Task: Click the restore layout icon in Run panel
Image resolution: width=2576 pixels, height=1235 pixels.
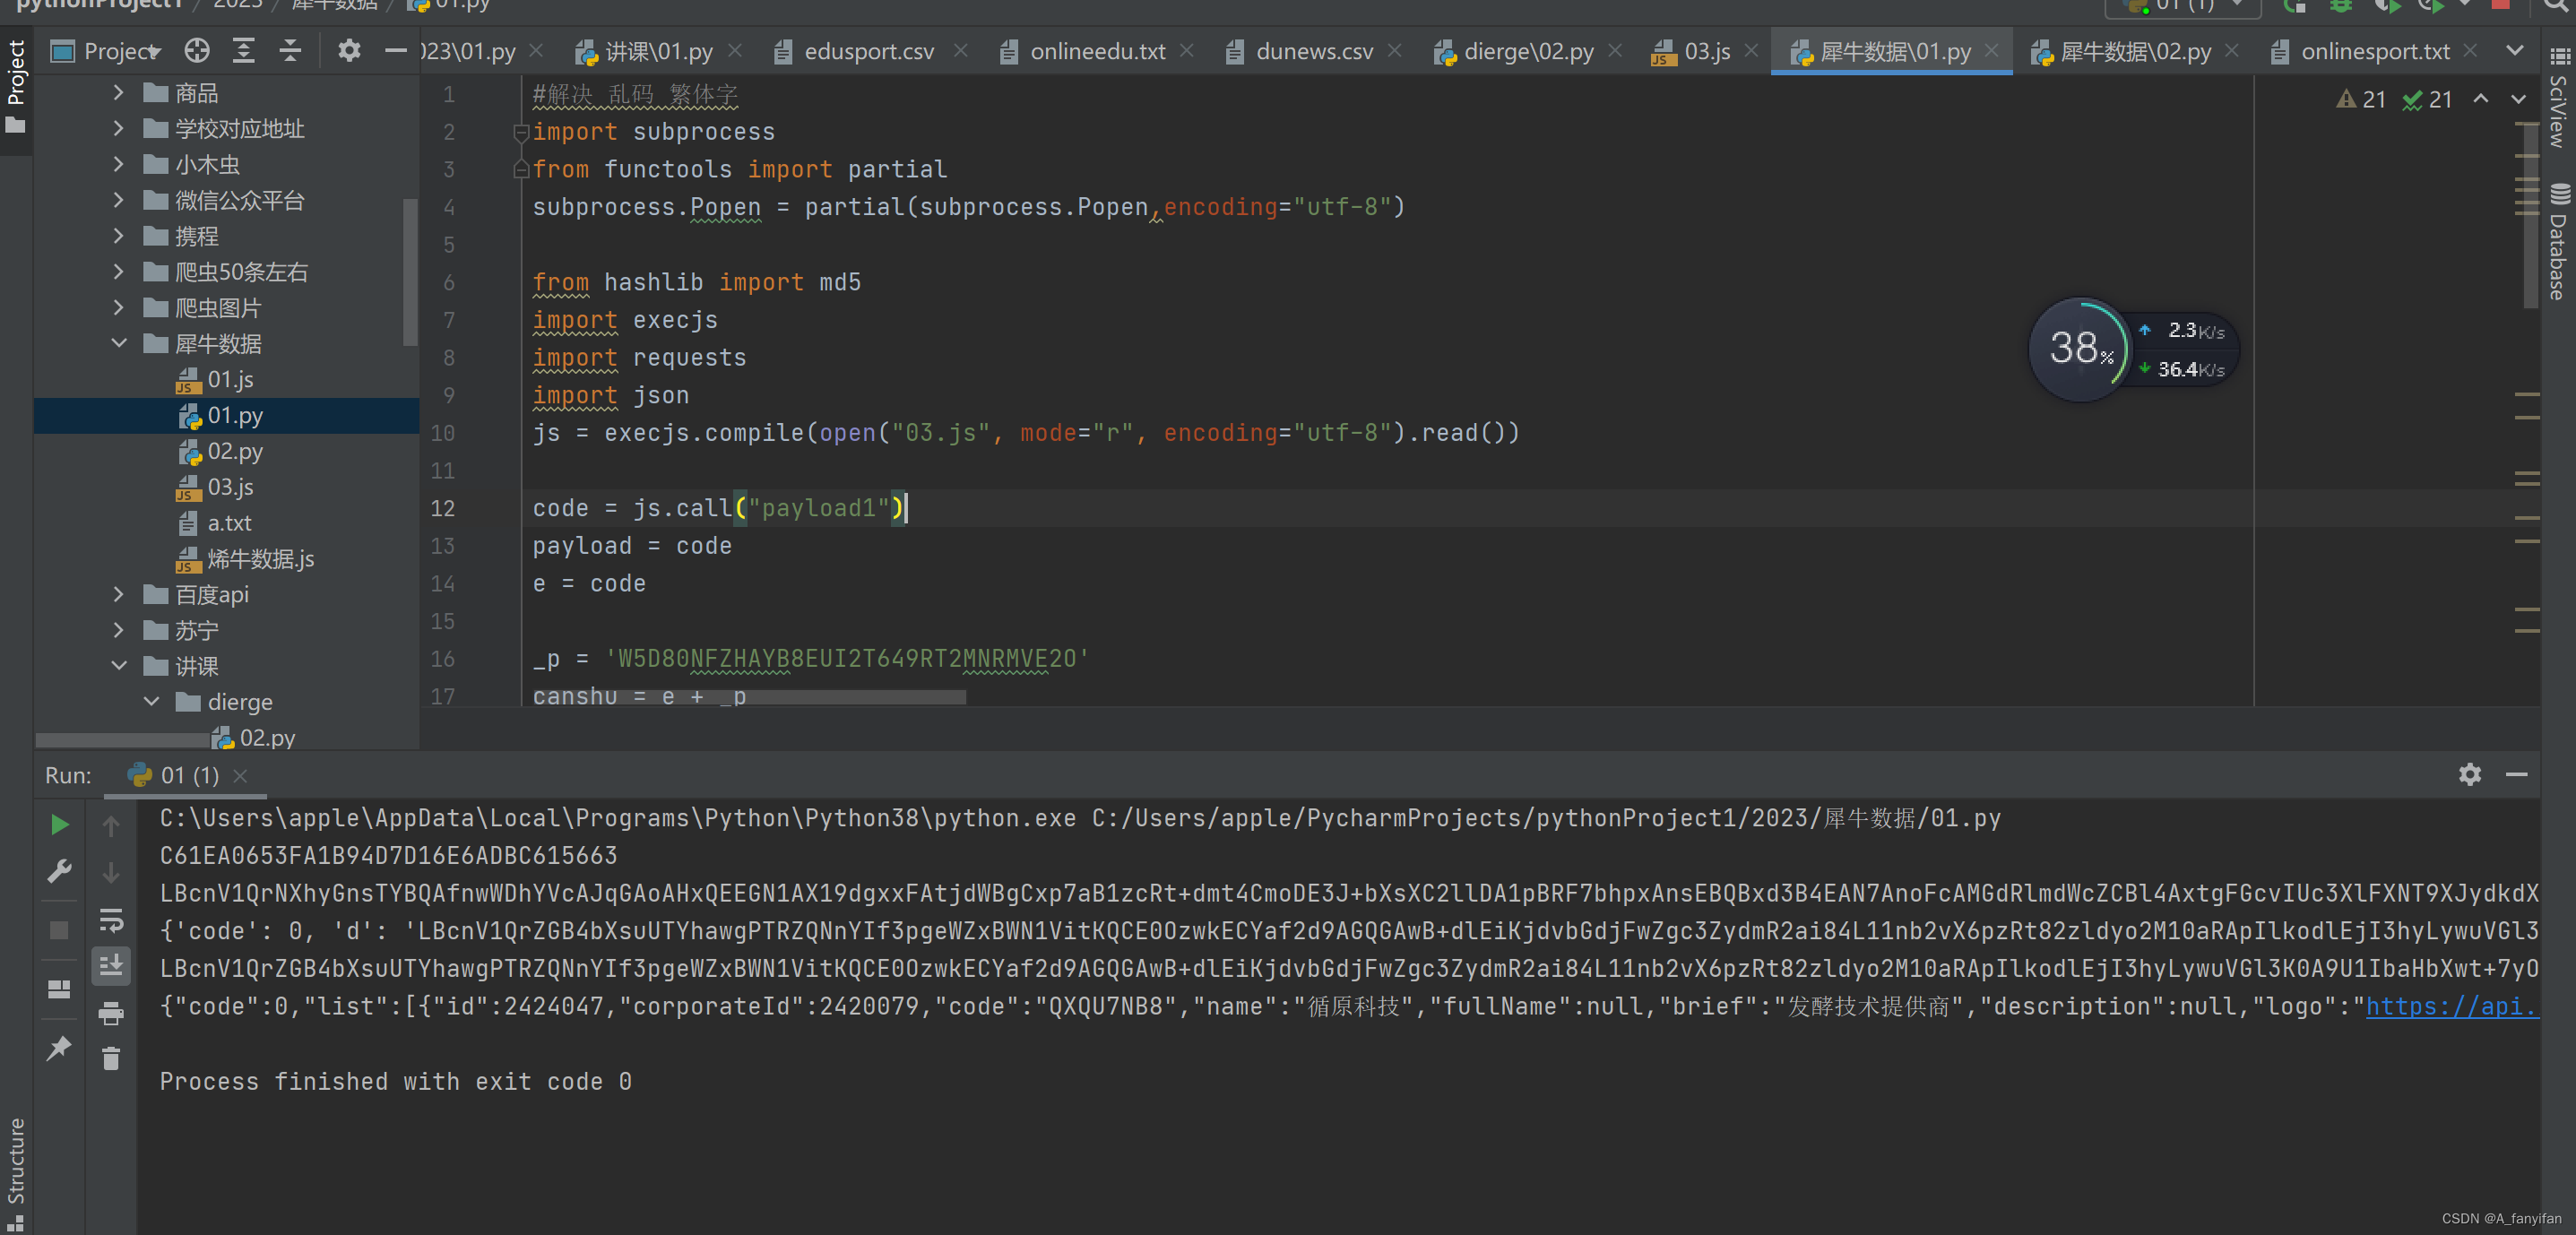Action: tap(59, 989)
